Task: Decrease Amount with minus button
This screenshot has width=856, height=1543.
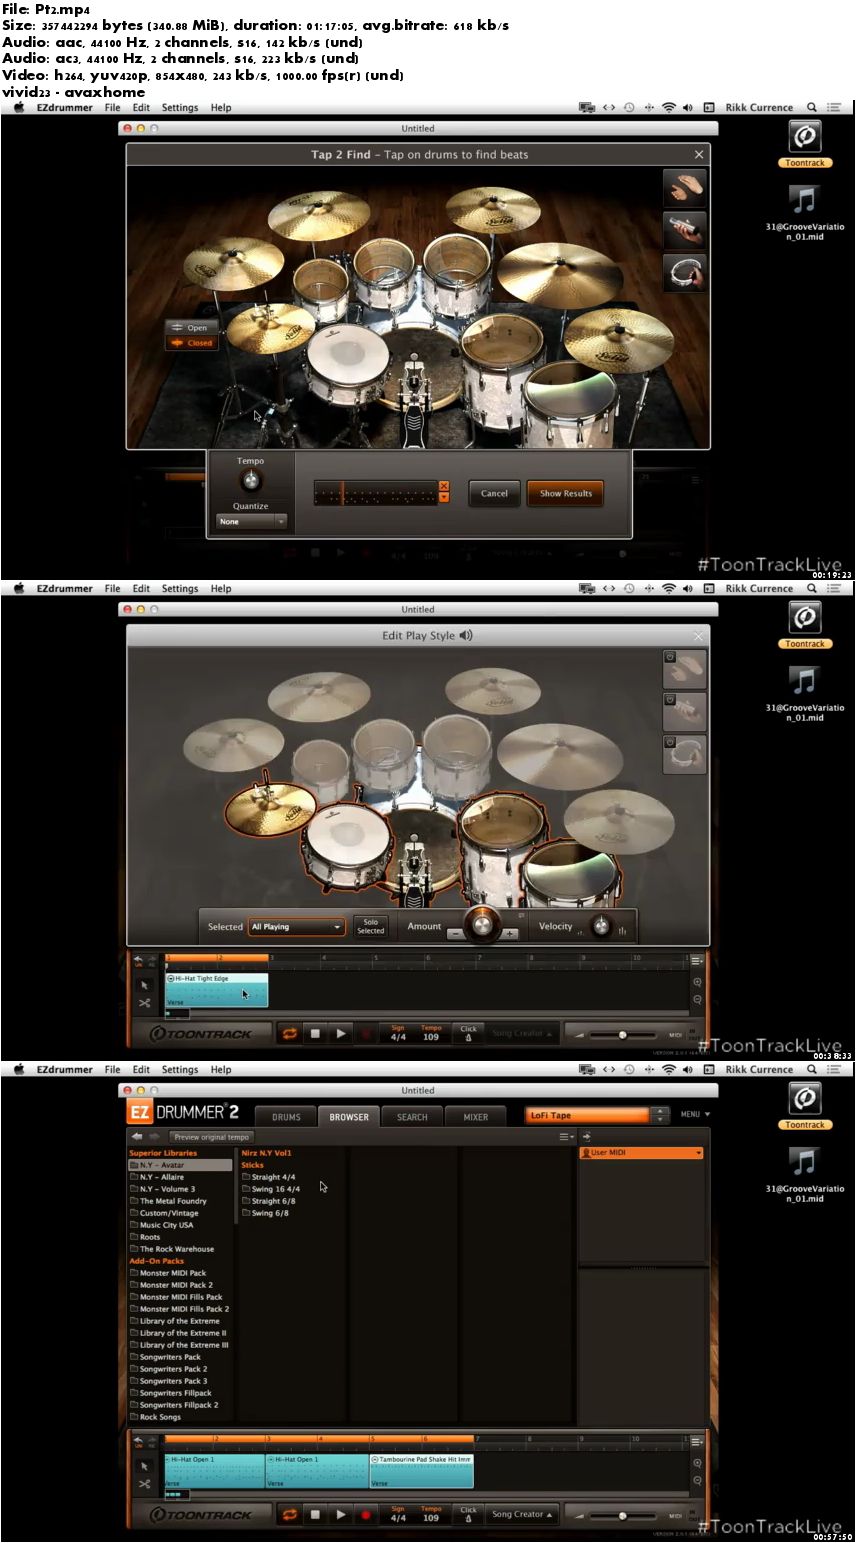Action: [455, 934]
